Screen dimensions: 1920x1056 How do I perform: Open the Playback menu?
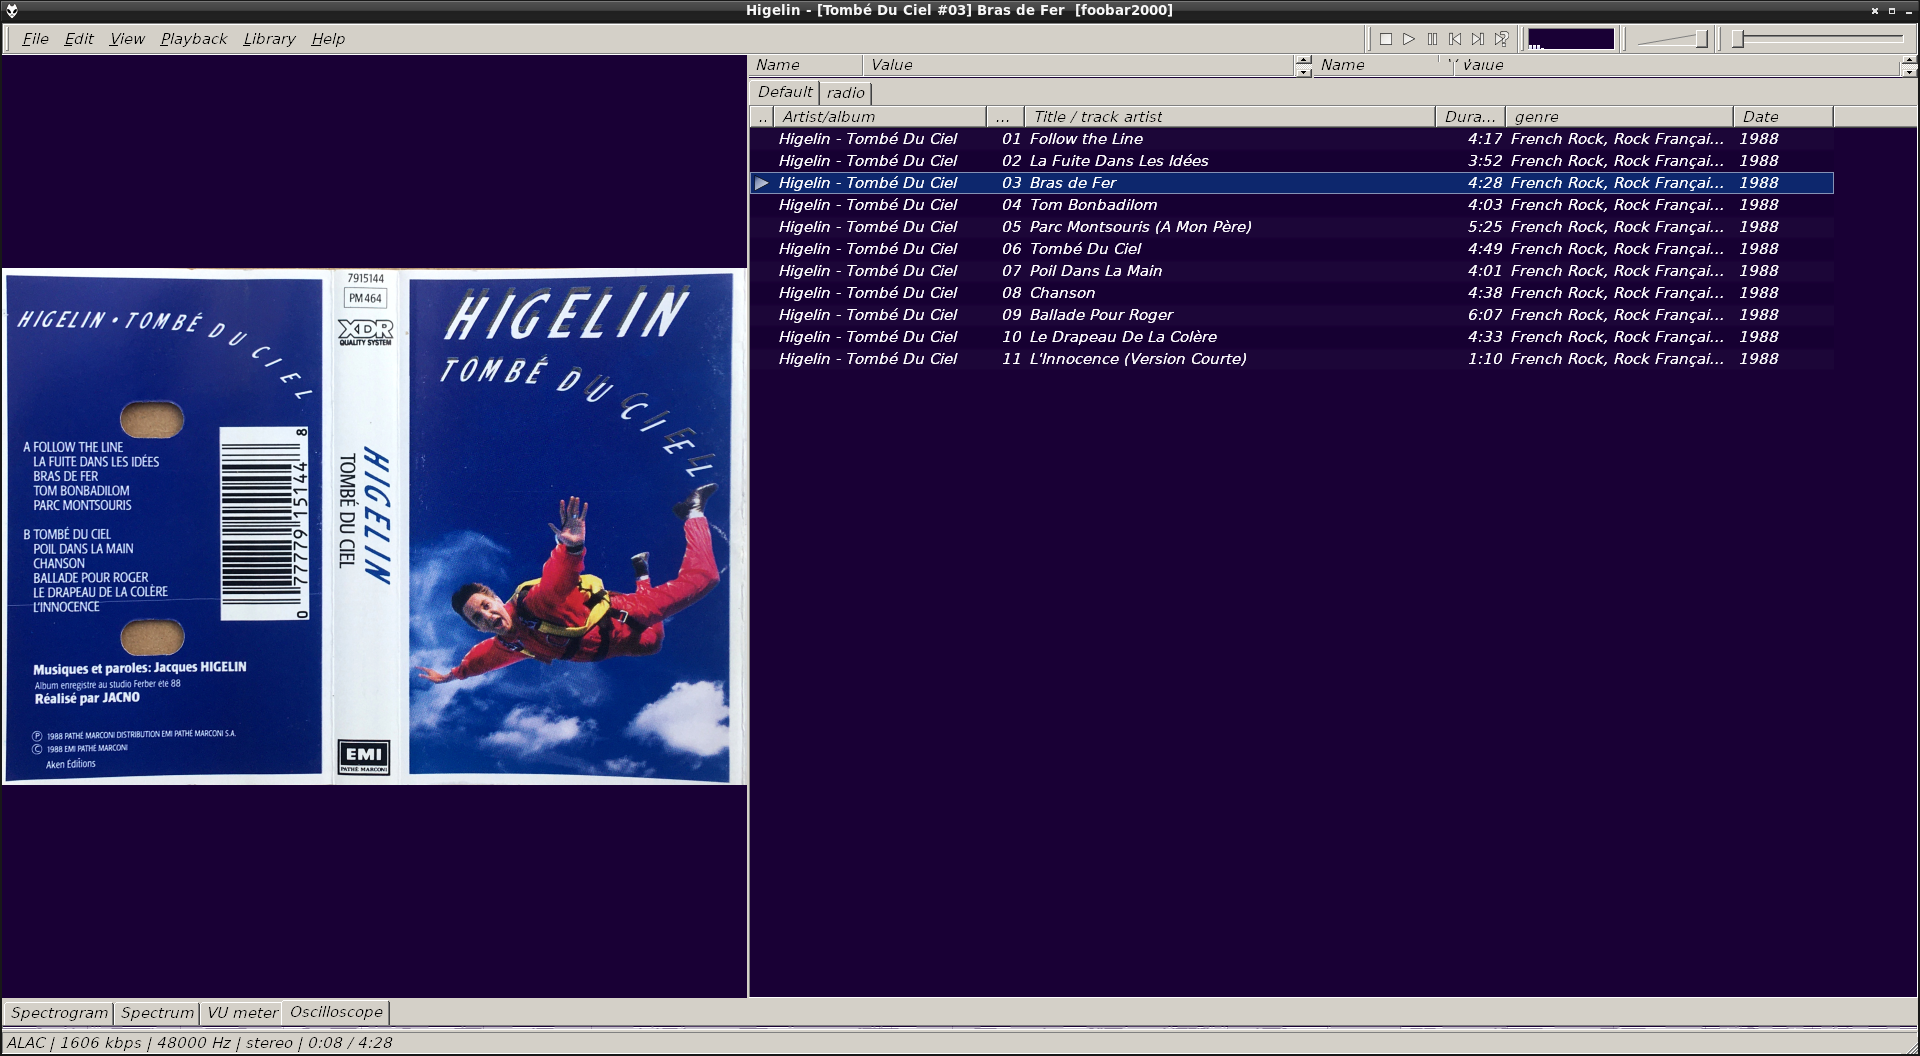(194, 39)
